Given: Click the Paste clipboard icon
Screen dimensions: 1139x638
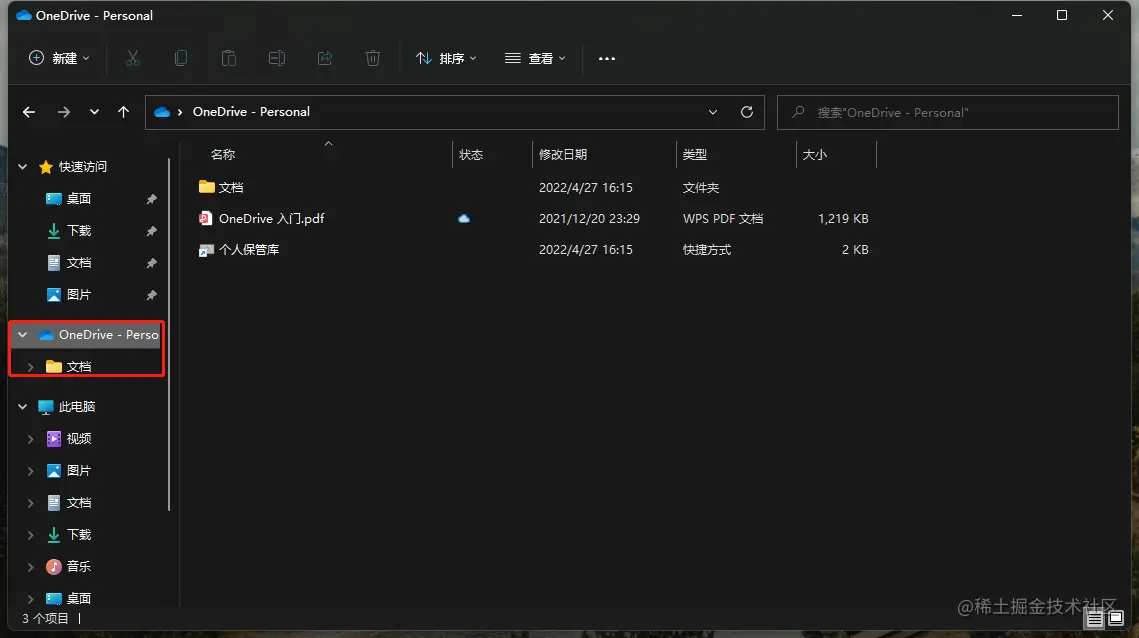Looking at the screenshot, I should point(229,58).
